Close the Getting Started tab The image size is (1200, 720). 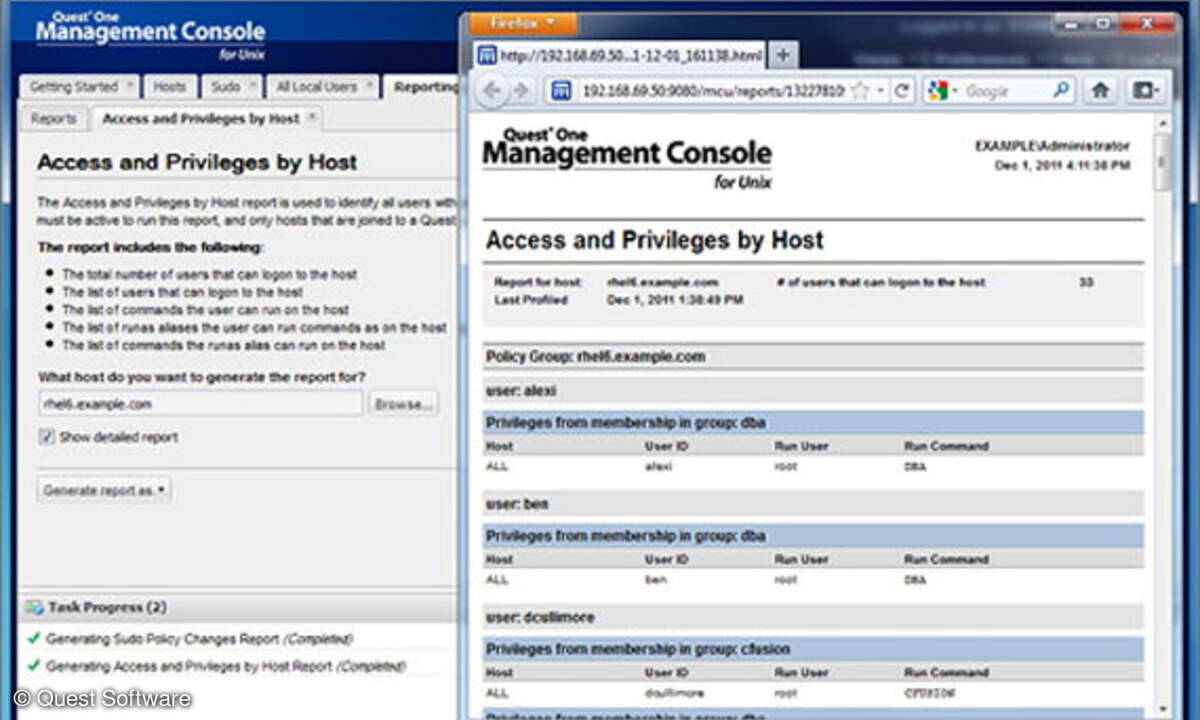[130, 87]
